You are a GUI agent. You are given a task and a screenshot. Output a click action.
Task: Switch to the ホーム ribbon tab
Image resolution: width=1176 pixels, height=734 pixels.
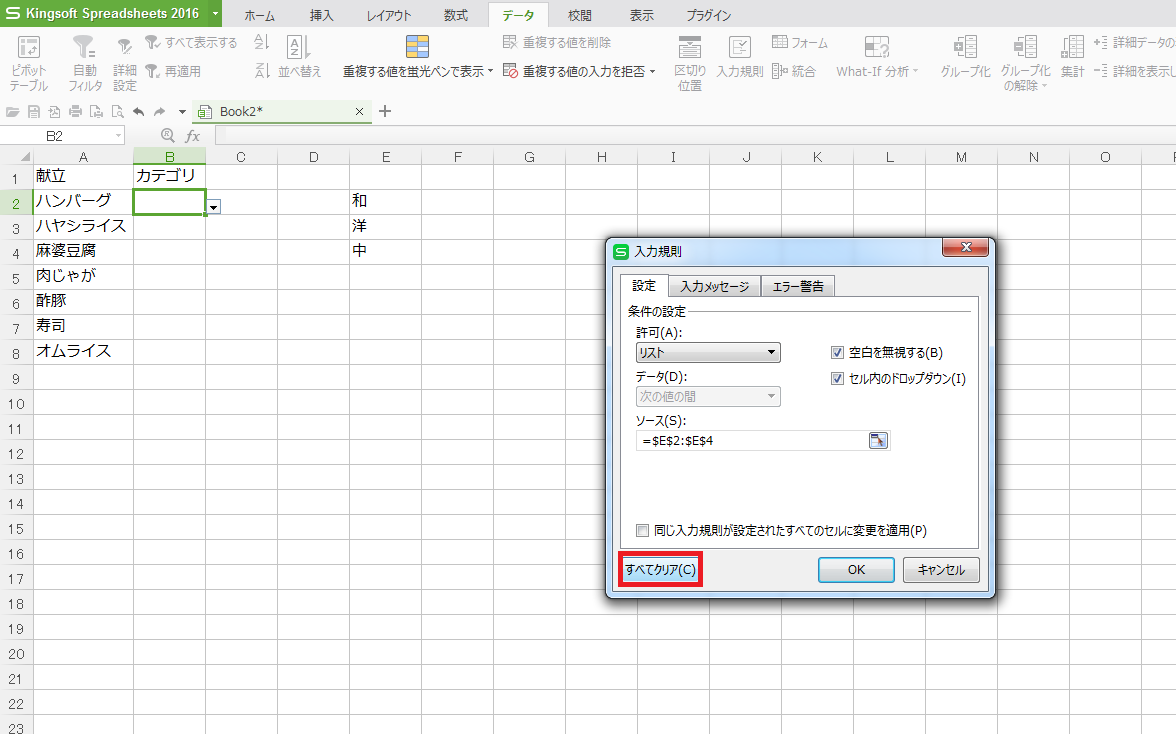pyautogui.click(x=260, y=15)
